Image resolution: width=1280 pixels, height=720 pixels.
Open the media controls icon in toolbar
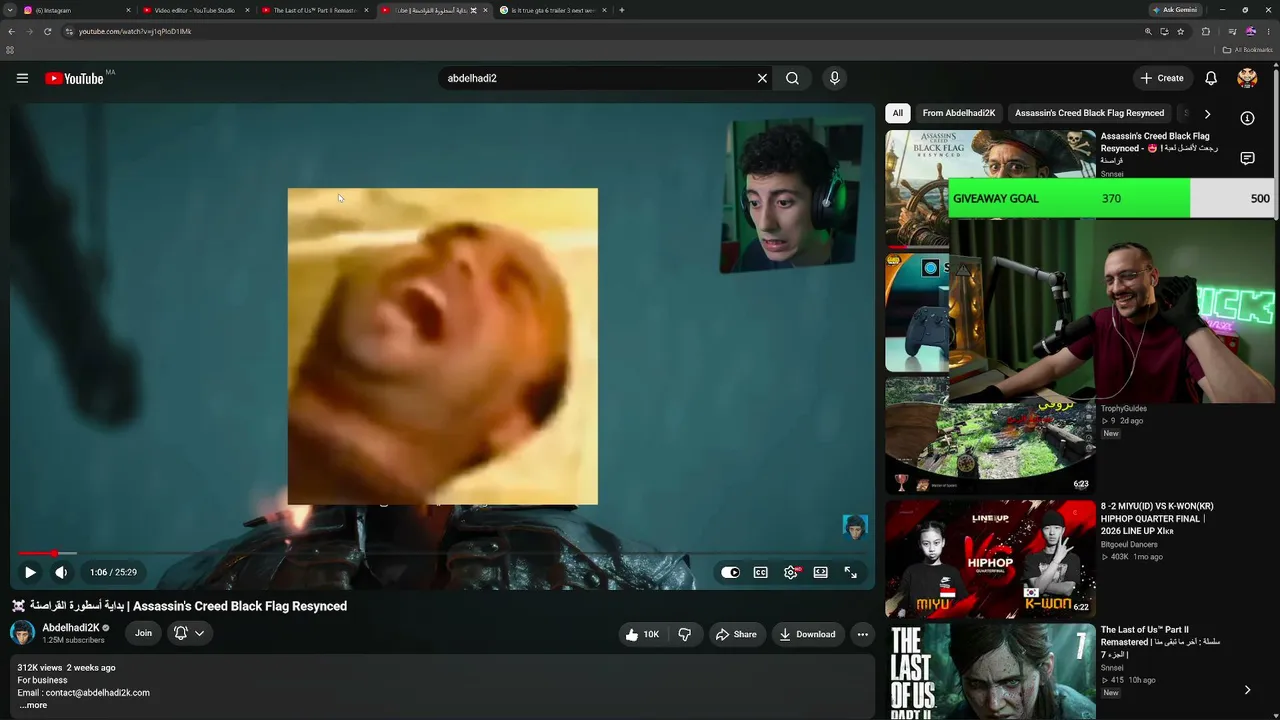[1232, 31]
